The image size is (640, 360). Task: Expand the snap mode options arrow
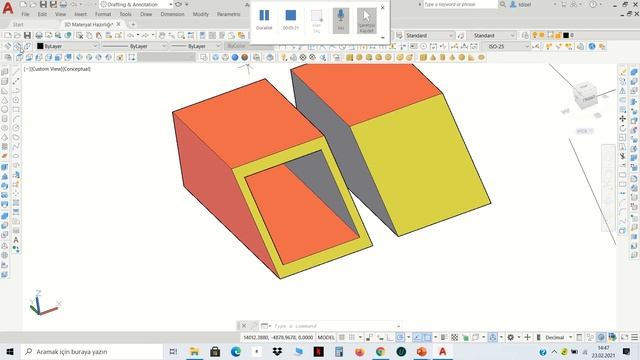pos(360,337)
